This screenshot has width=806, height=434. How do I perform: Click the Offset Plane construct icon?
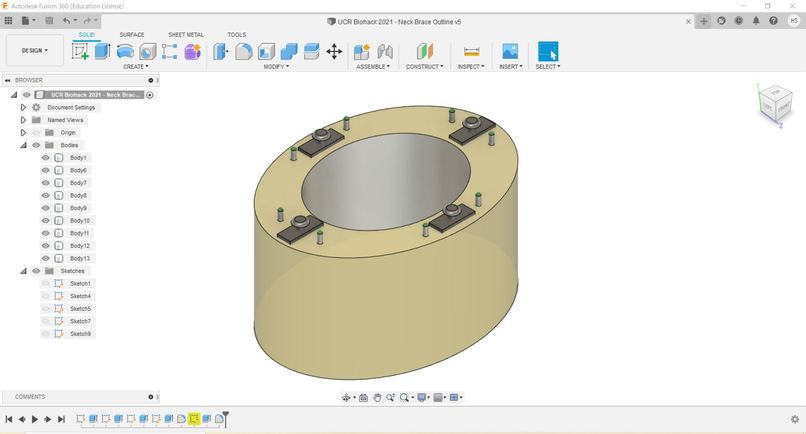click(425, 51)
